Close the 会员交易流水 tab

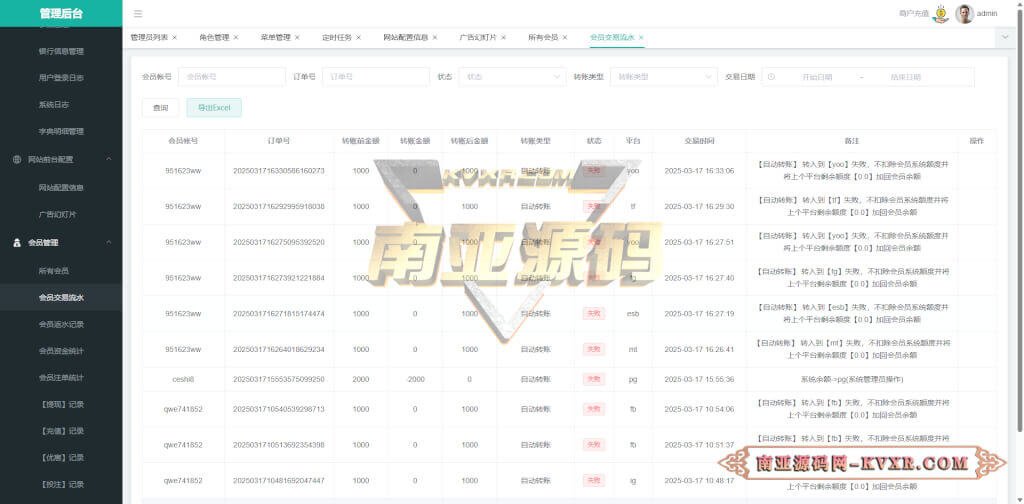pos(641,37)
